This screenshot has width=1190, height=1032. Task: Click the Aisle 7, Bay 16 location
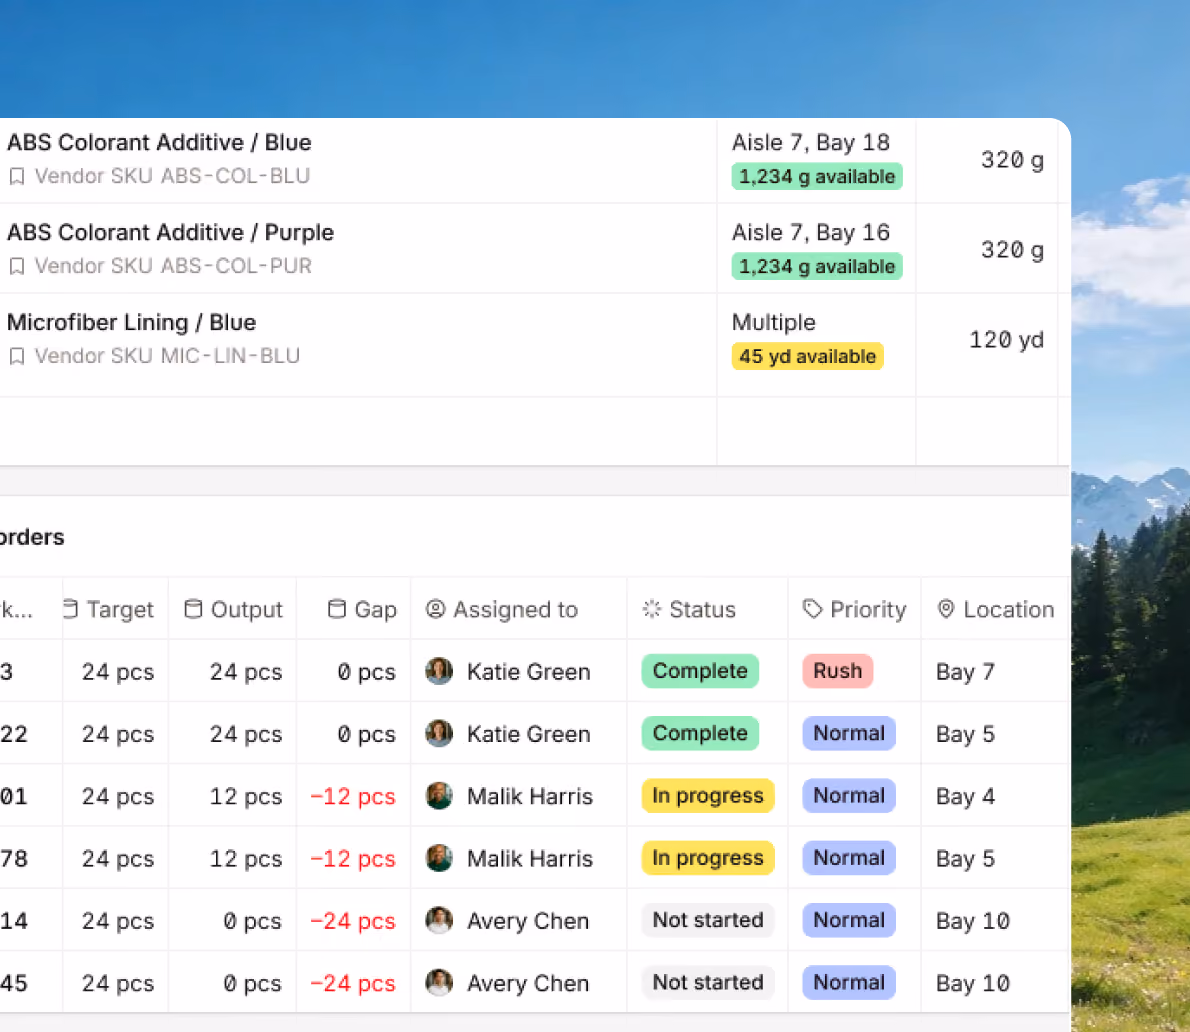pyautogui.click(x=811, y=232)
